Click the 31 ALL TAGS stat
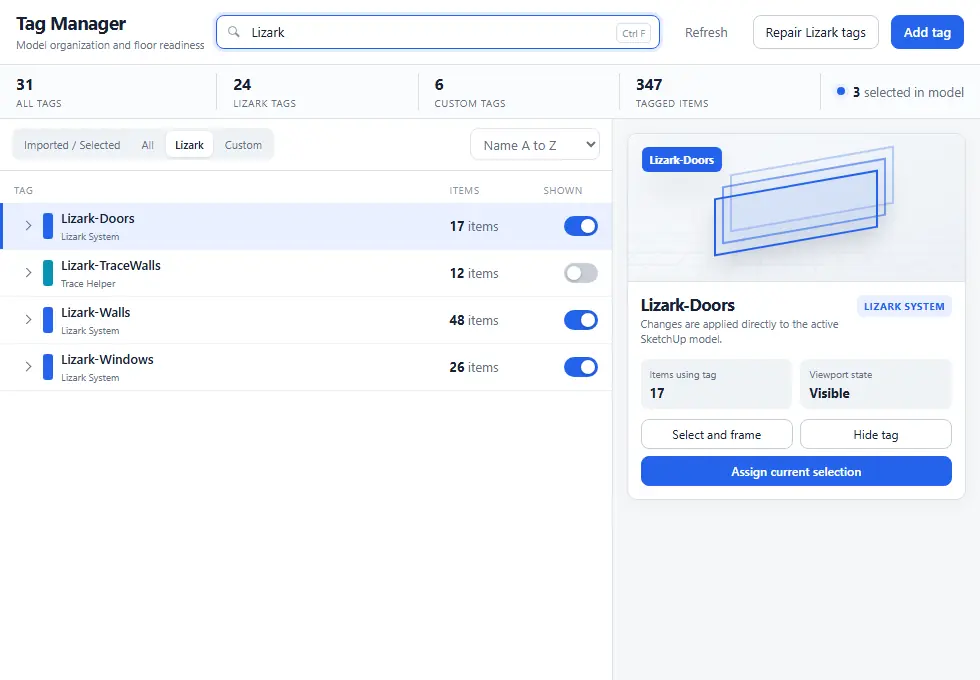Viewport: 980px width, 680px height. point(39,92)
